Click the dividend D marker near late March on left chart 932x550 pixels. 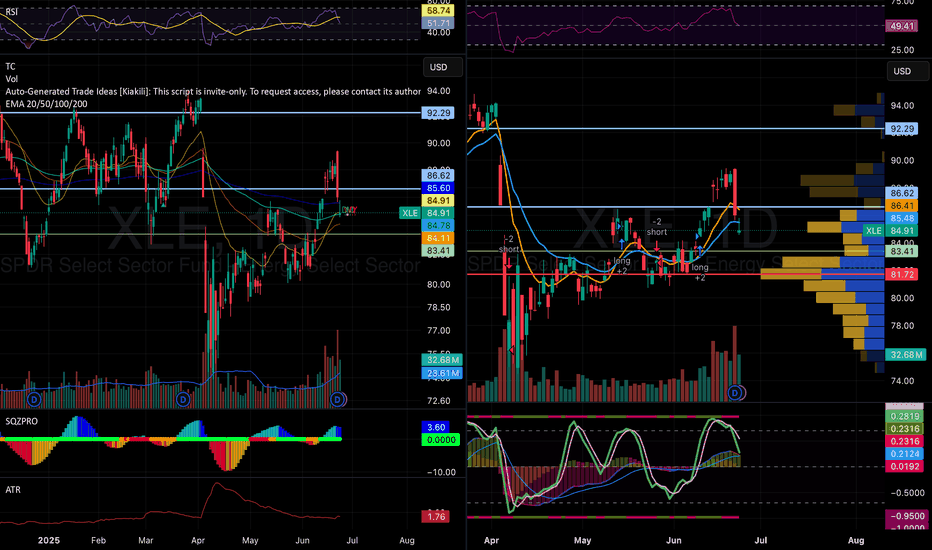[x=183, y=400]
